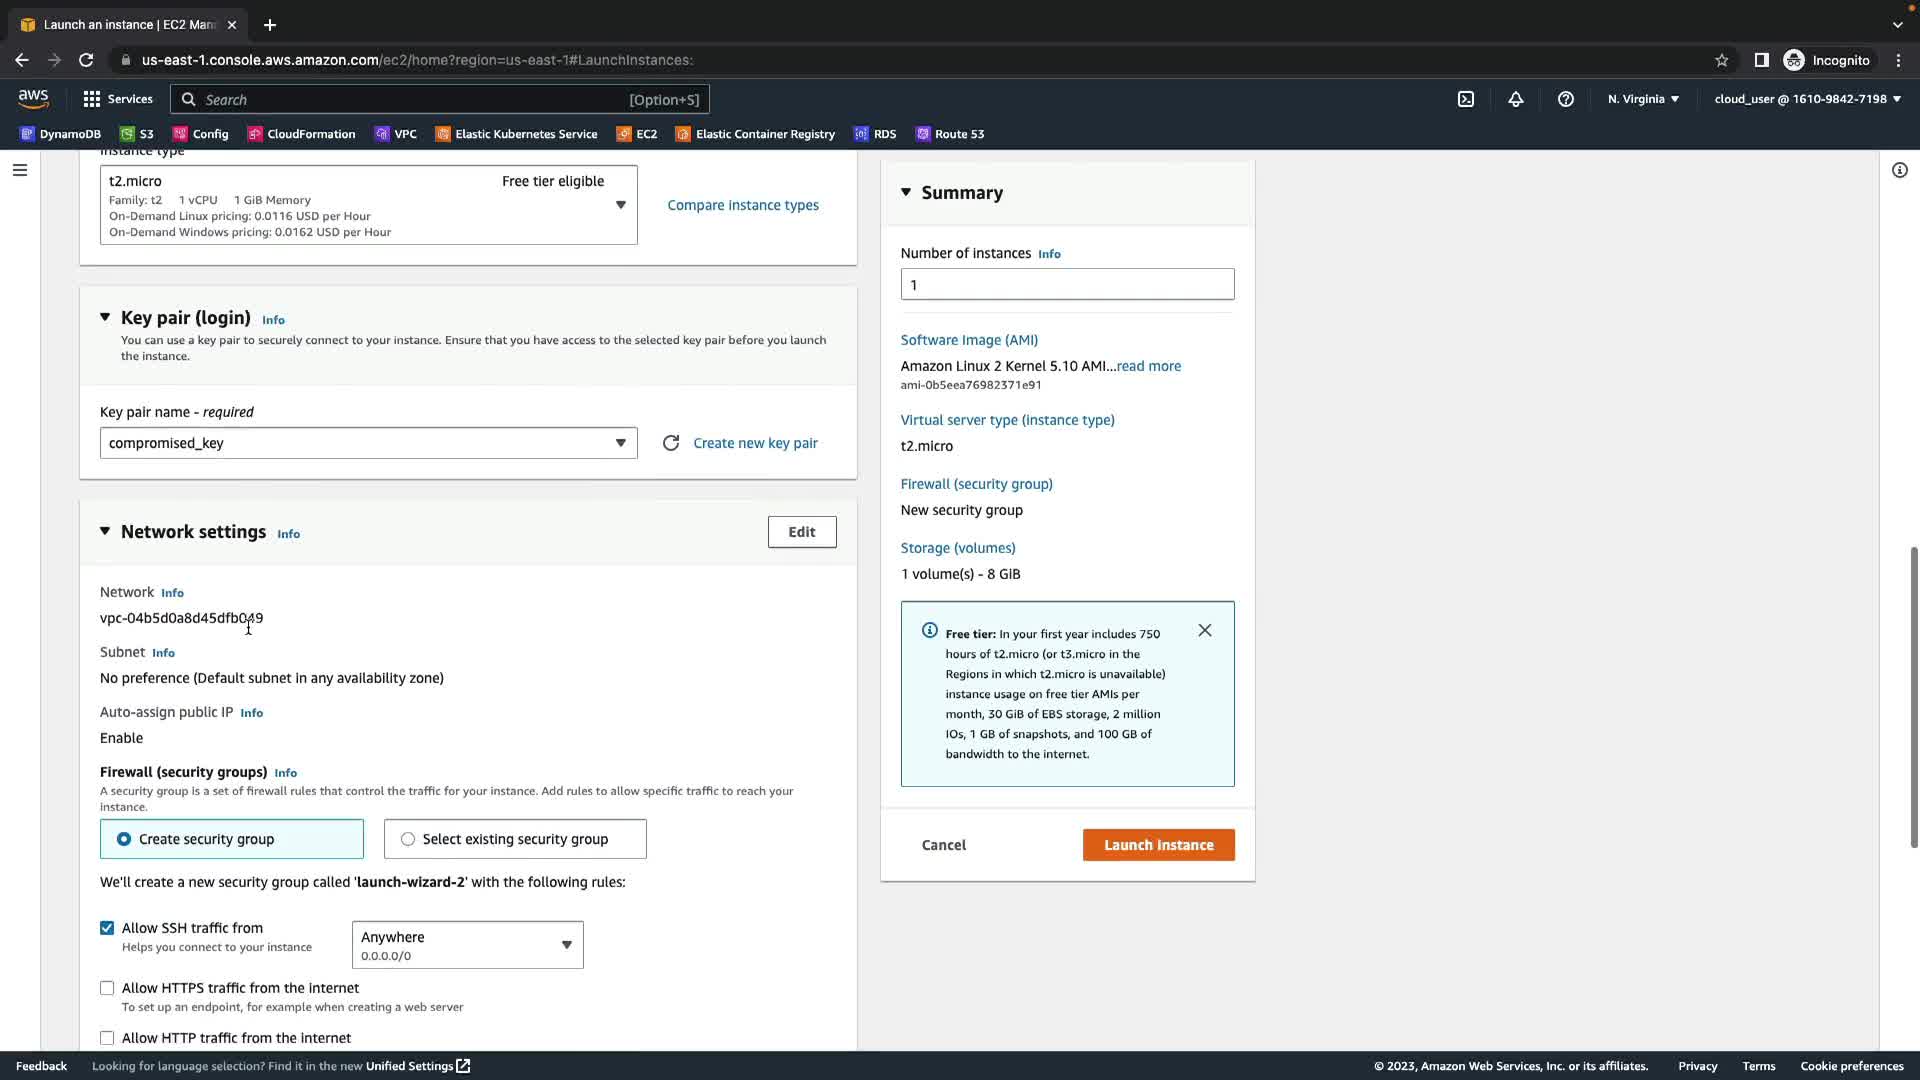The height and width of the screenshot is (1080, 1920).
Task: Open the AWS support help icon
Action: [x=1565, y=99]
